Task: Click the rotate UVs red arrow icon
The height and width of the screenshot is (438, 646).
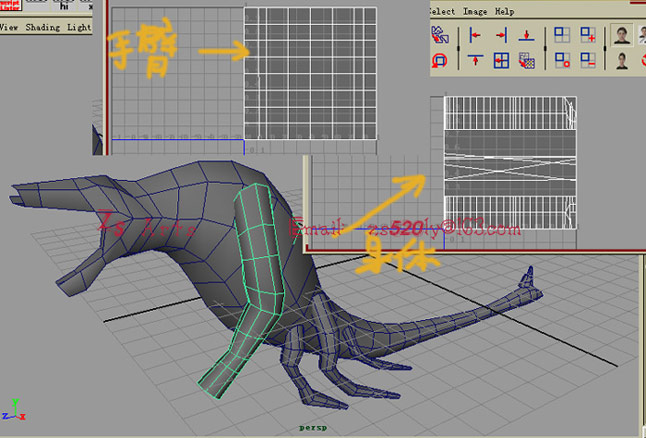Action: click(x=439, y=60)
